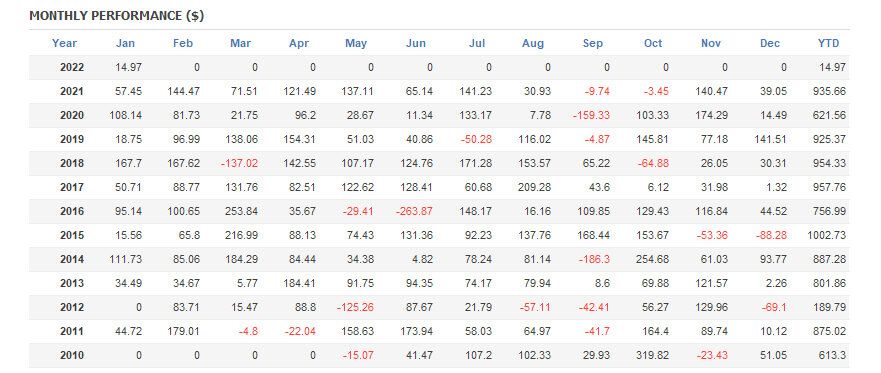The width and height of the screenshot is (881, 373).
Task: Click the 2015 year row label
Action: click(x=72, y=235)
